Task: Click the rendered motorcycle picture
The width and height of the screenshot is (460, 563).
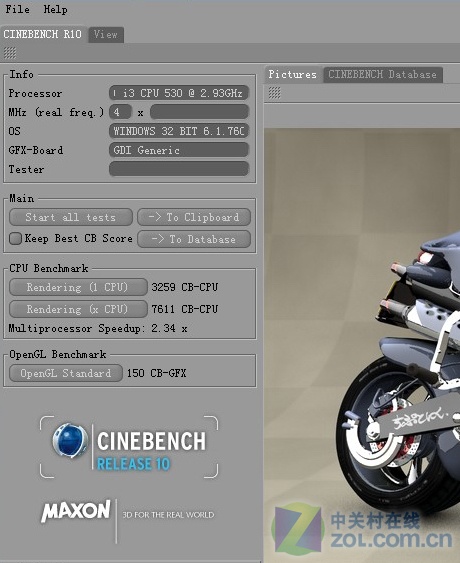Action: [362, 345]
